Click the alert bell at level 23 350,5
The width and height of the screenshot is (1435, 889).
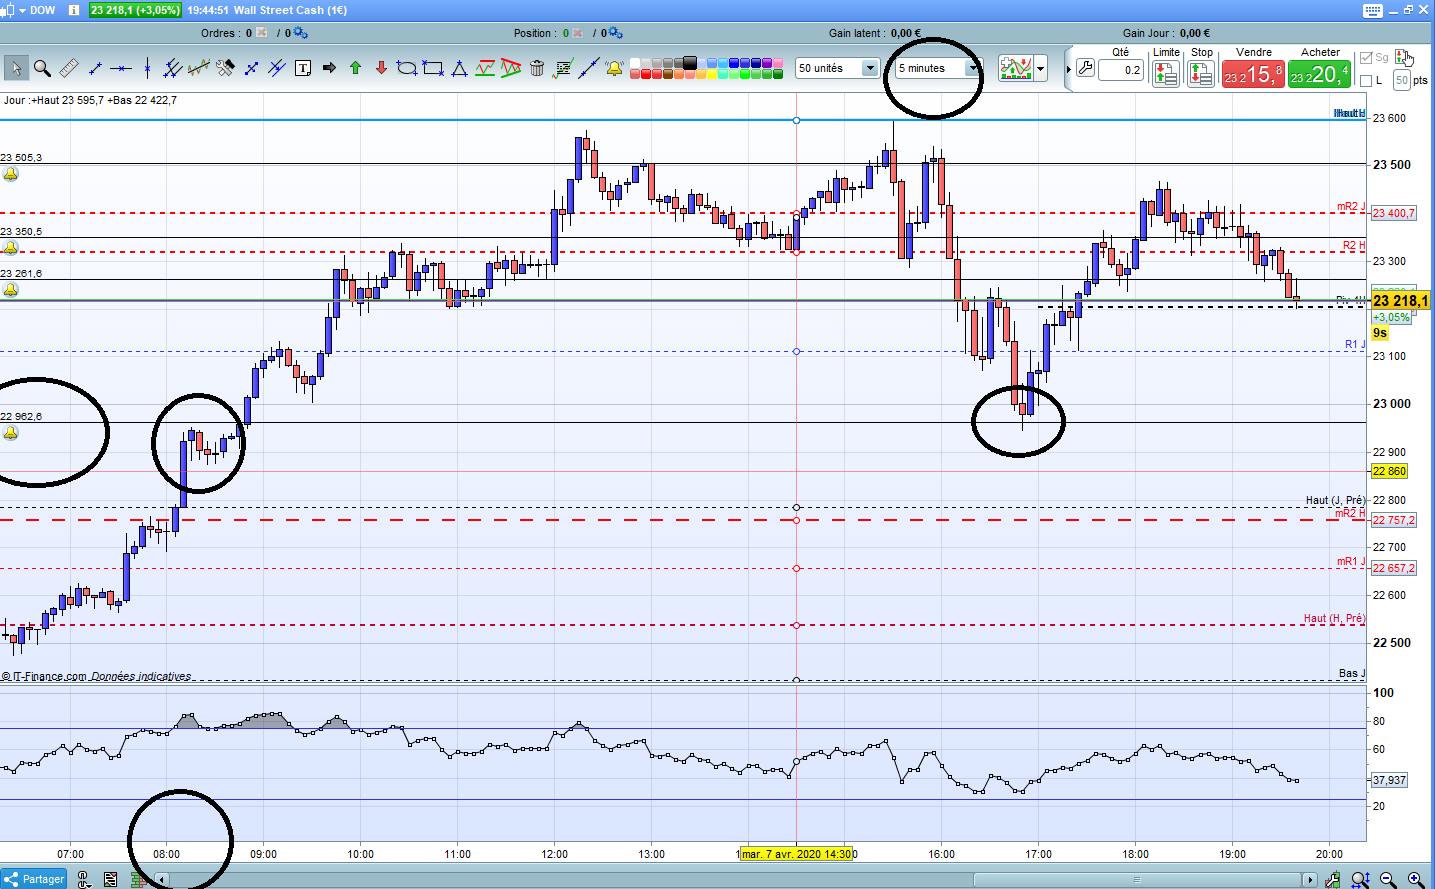(10, 247)
